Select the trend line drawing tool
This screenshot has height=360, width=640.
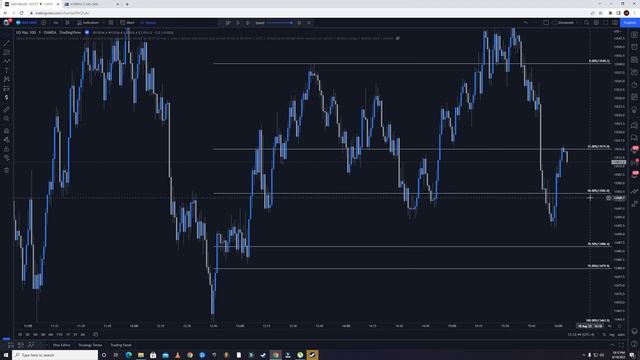coord(7,43)
